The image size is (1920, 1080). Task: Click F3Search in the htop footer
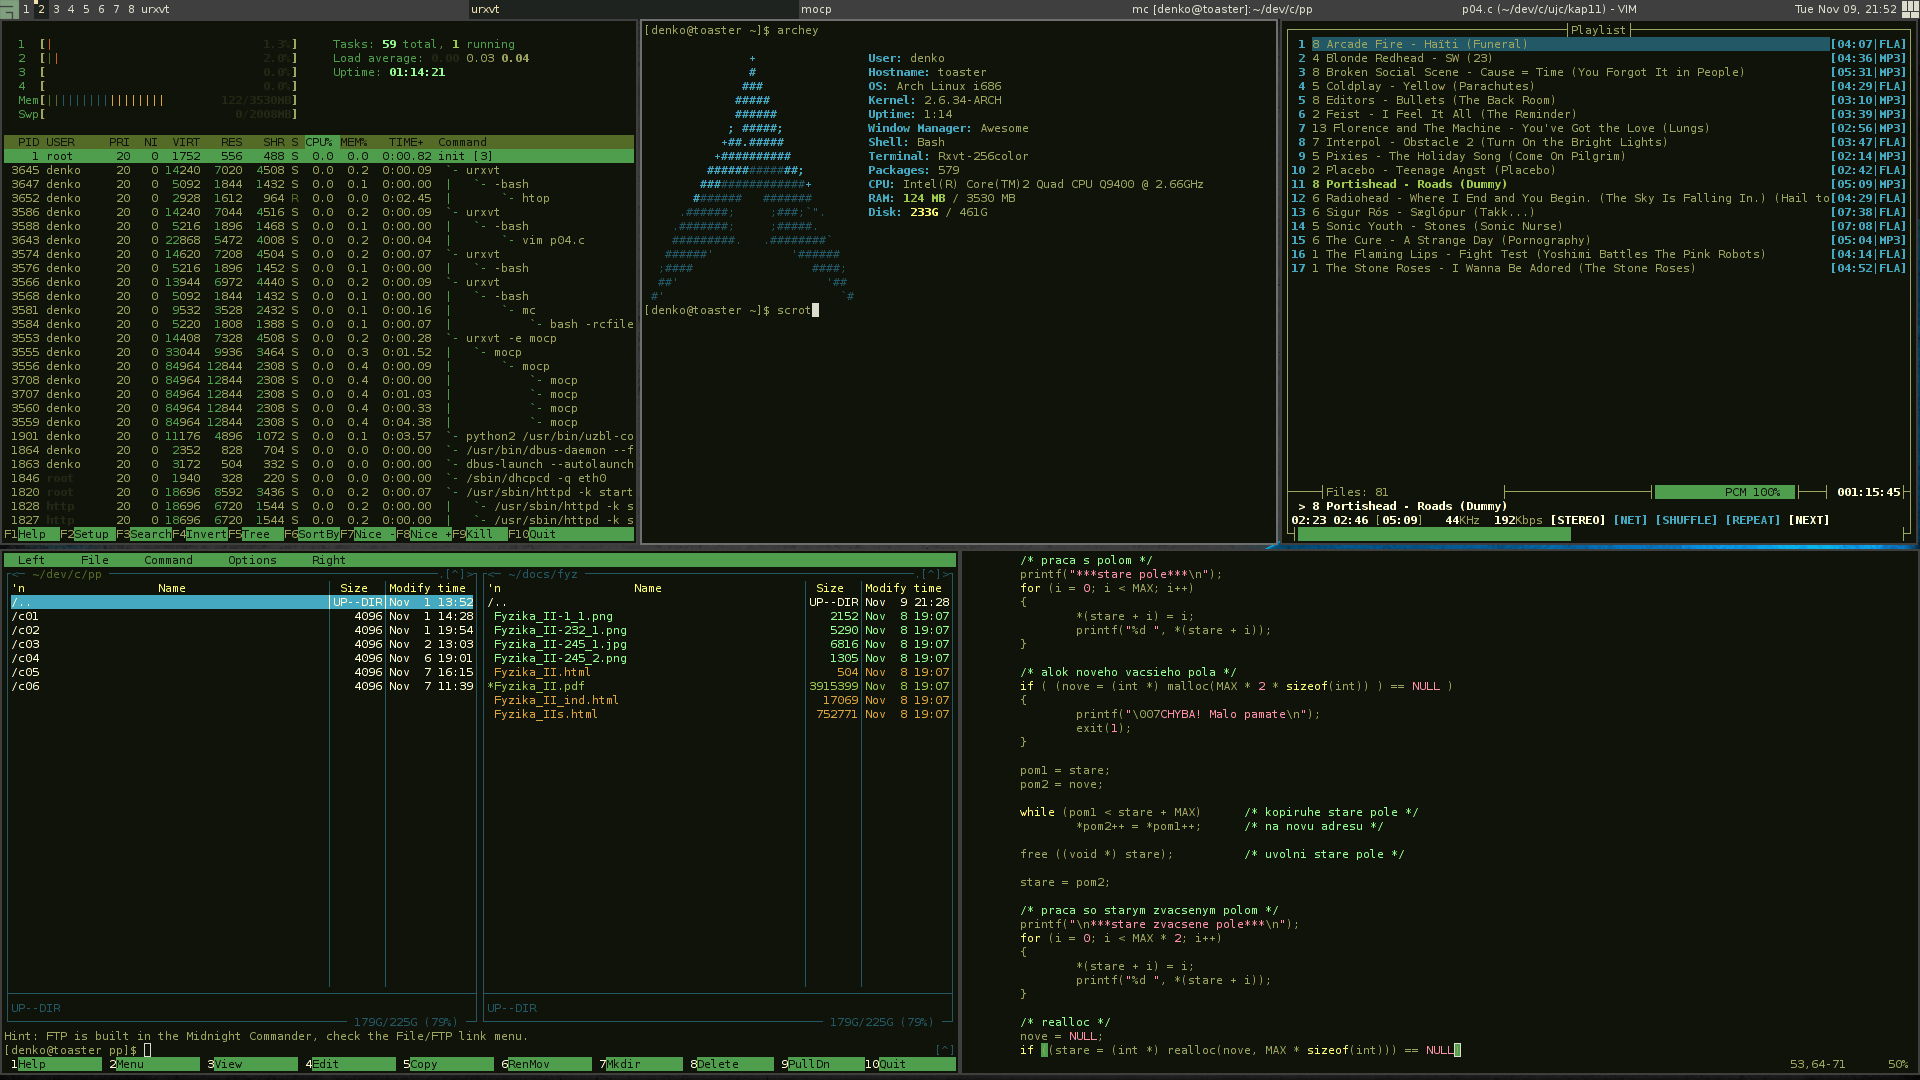144,534
